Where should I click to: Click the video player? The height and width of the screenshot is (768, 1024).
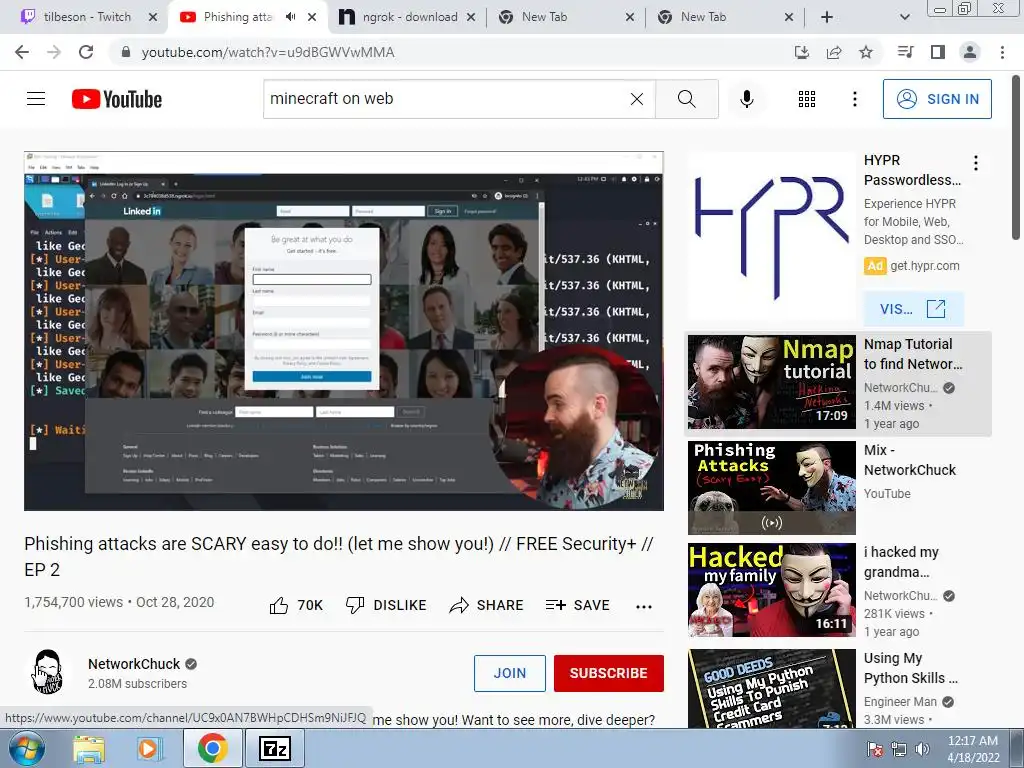(x=344, y=331)
